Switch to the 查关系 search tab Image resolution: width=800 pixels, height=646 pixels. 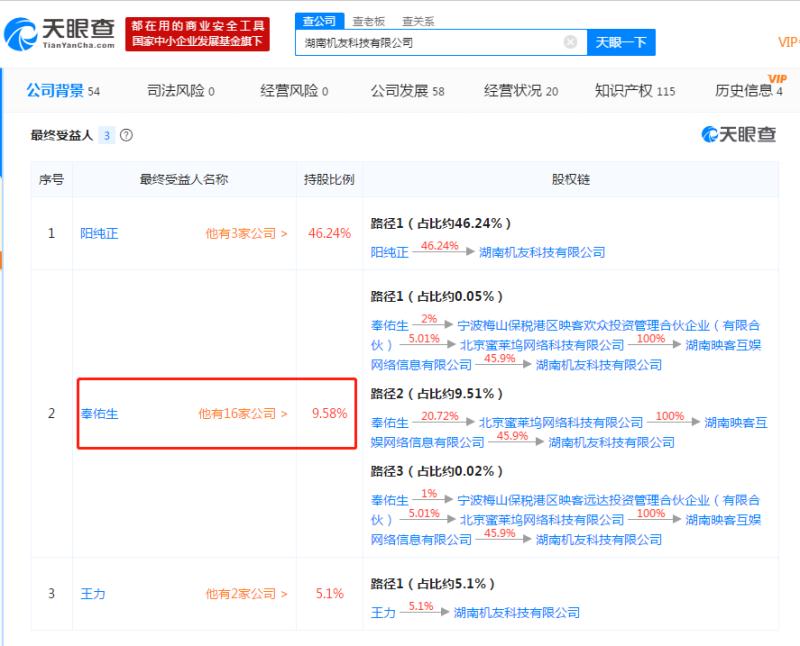point(418,21)
